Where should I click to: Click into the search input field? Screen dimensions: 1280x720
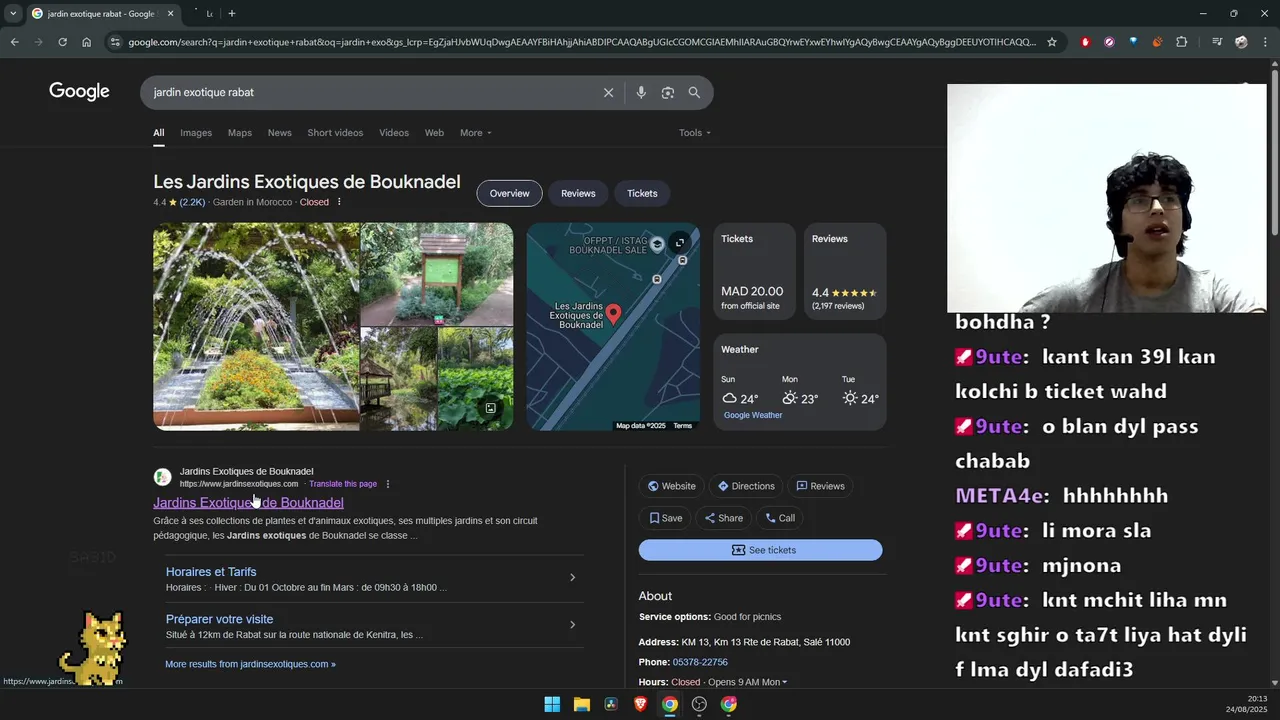click(370, 92)
